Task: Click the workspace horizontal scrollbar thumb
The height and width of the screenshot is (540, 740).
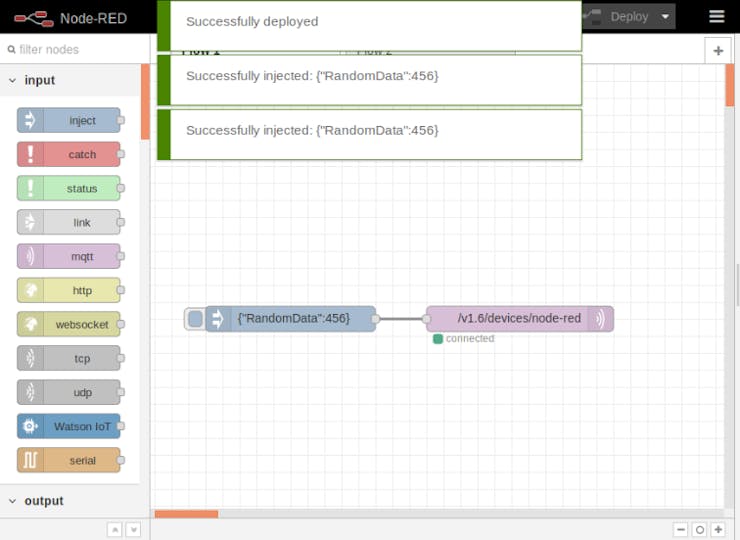Action: [x=186, y=514]
